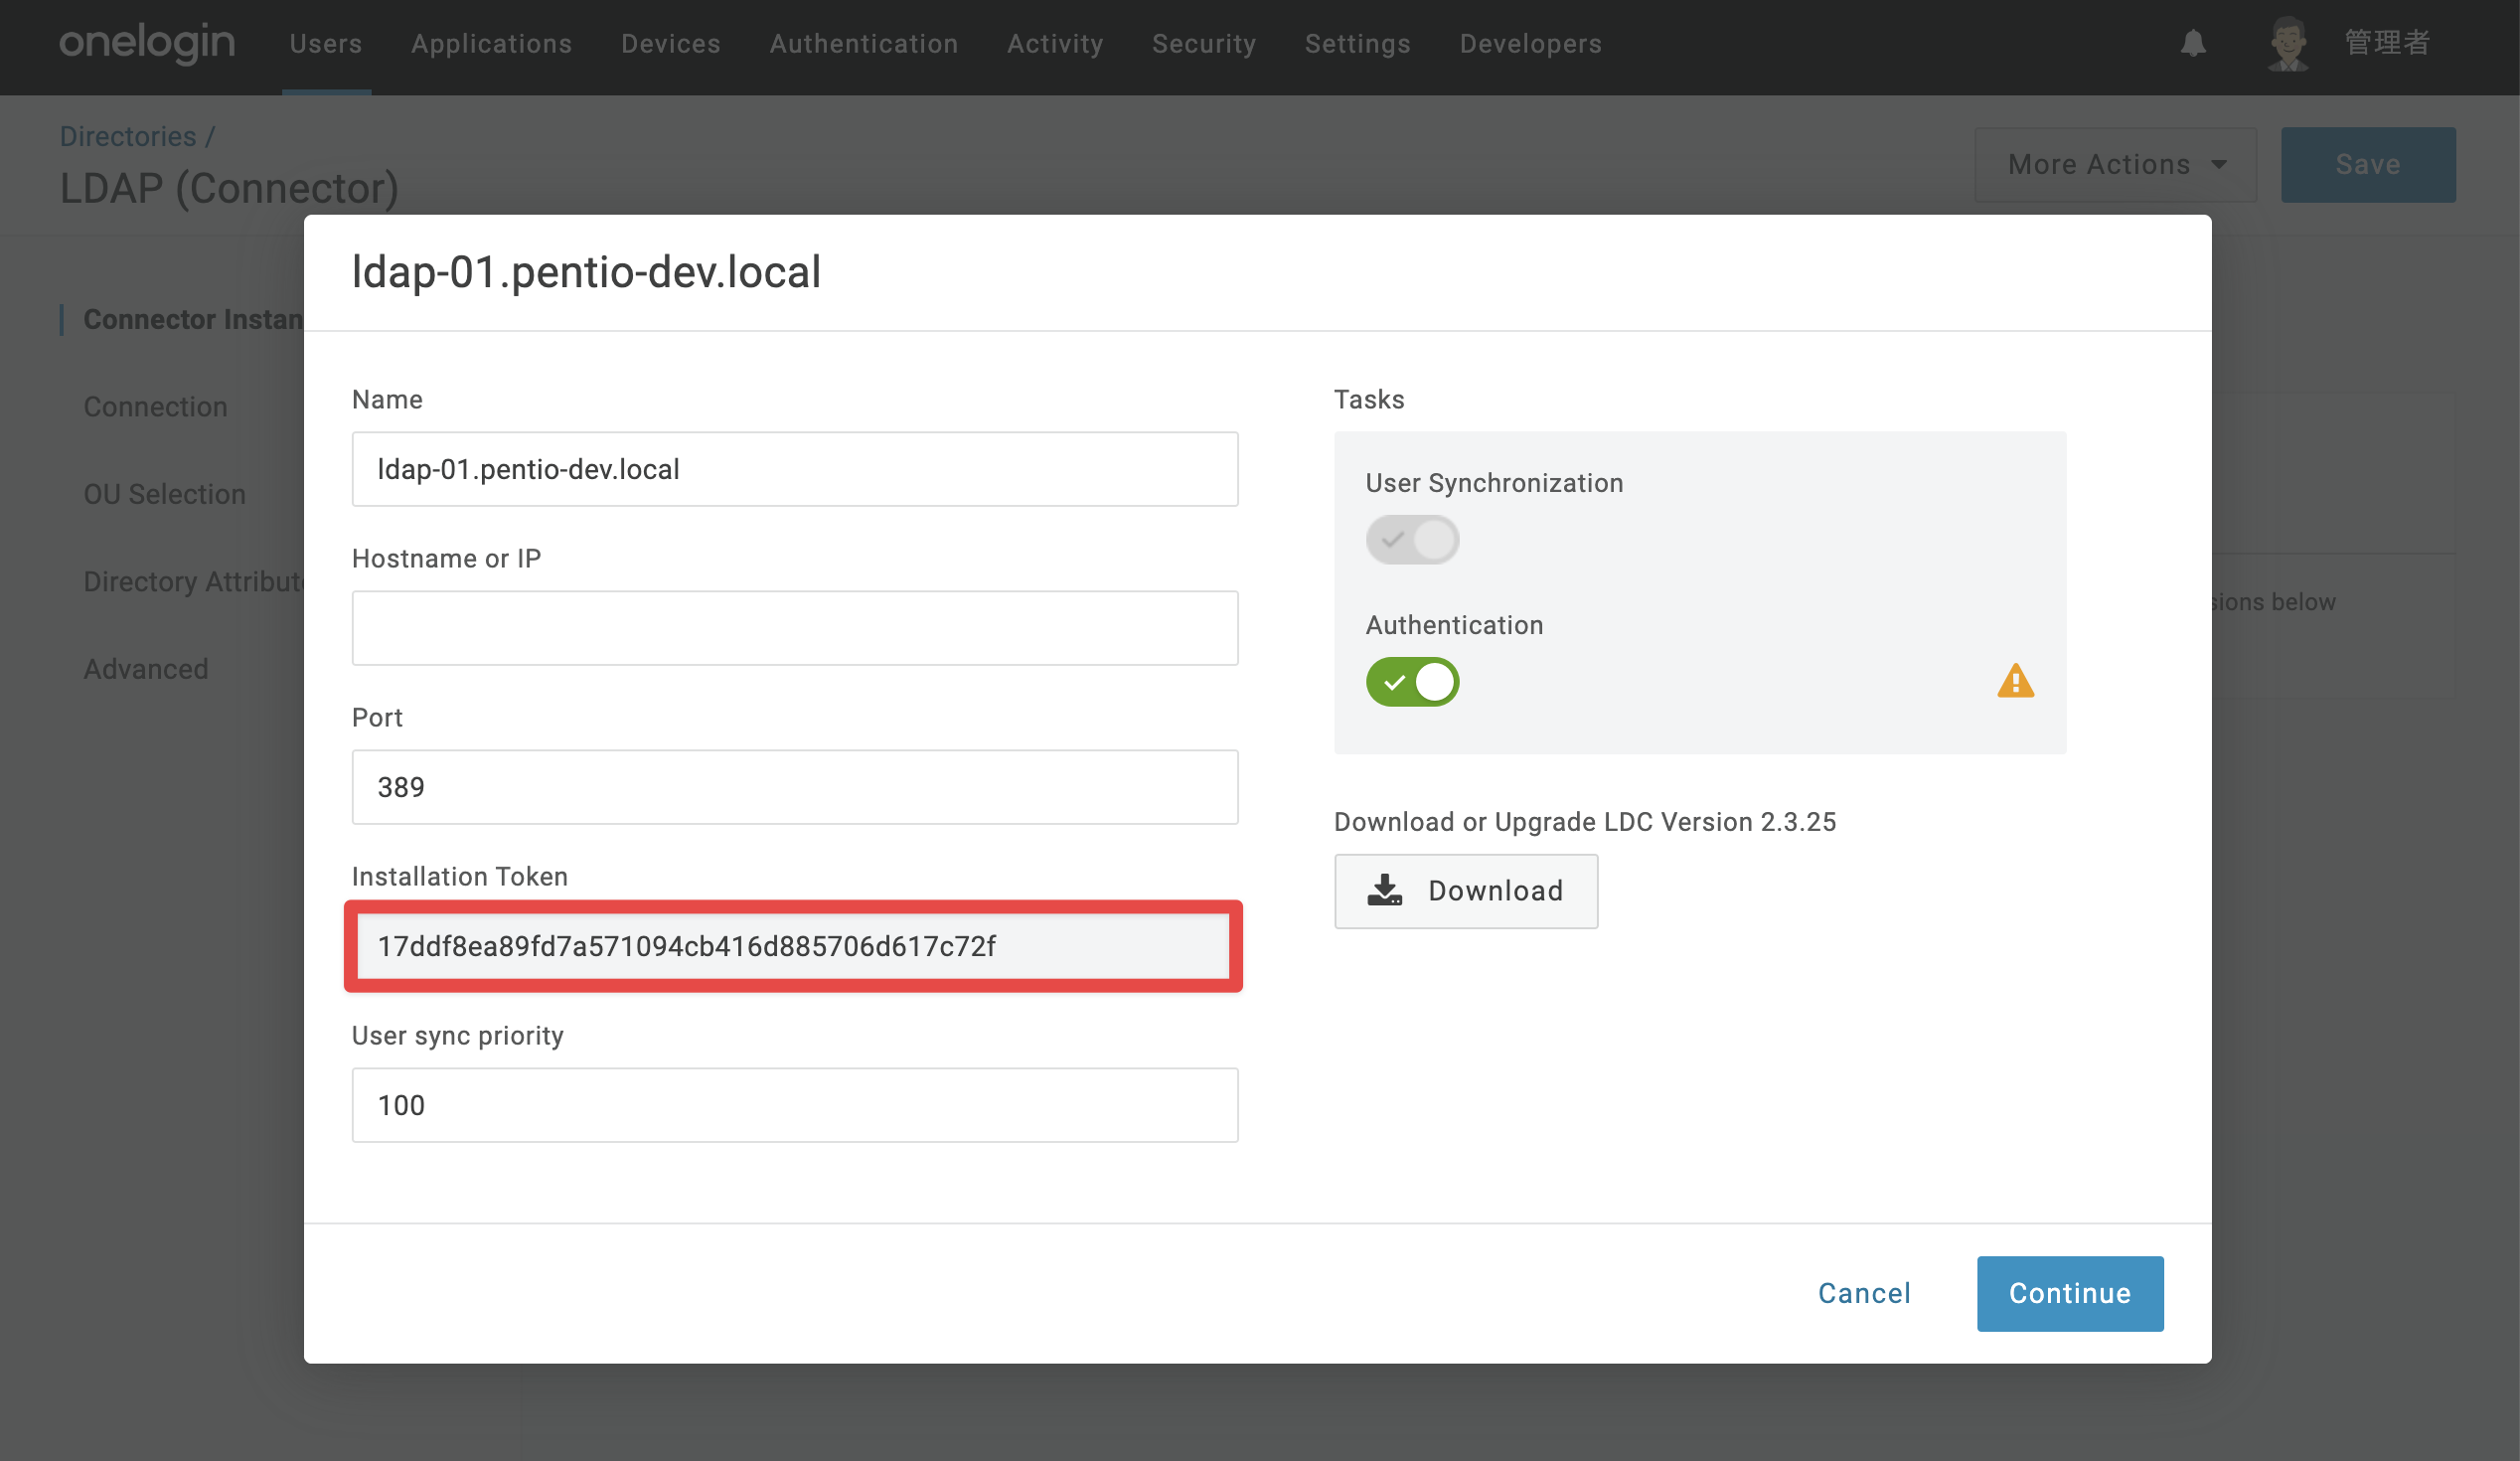Cancel the connector dialog
The width and height of the screenshot is (2520, 1461).
(x=1864, y=1293)
